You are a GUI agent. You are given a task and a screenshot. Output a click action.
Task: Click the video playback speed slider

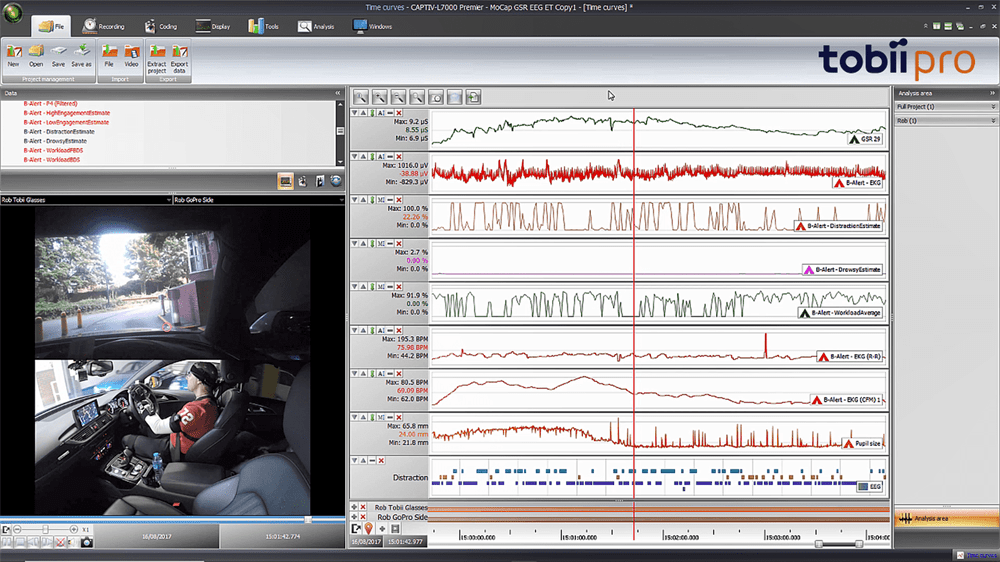pyautogui.click(x=45, y=528)
